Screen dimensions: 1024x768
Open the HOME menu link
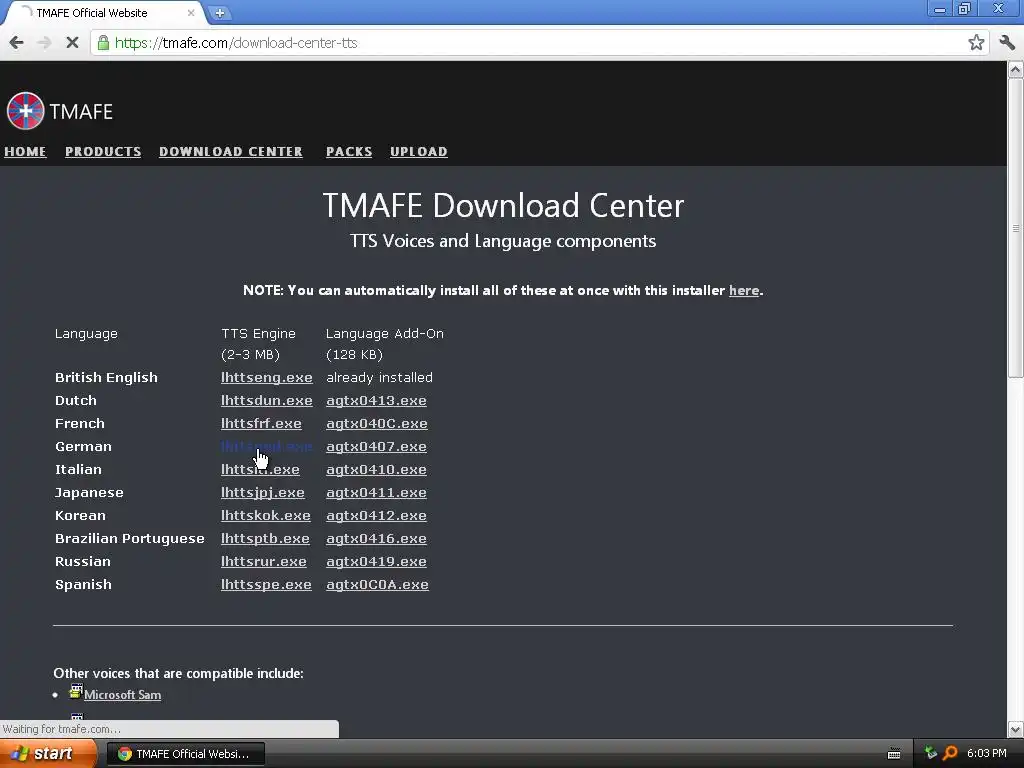[25, 152]
